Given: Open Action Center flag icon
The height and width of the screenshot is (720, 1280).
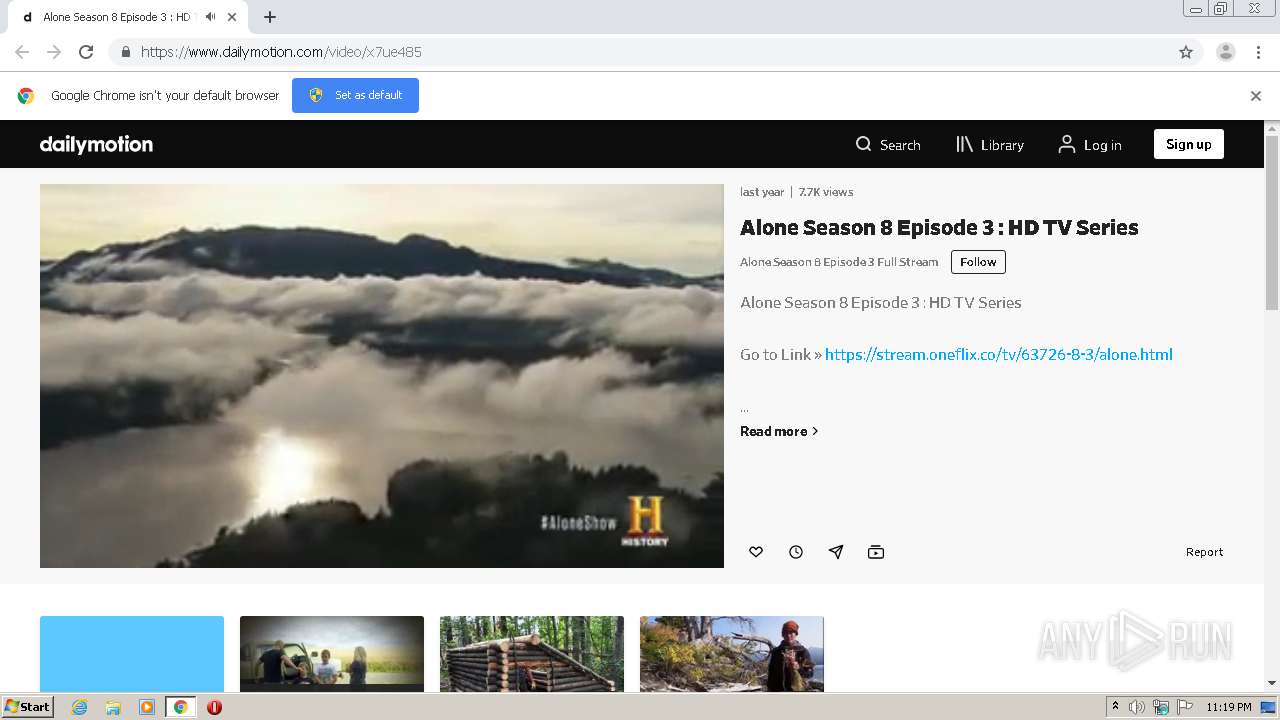Looking at the screenshot, I should click(x=1185, y=707).
